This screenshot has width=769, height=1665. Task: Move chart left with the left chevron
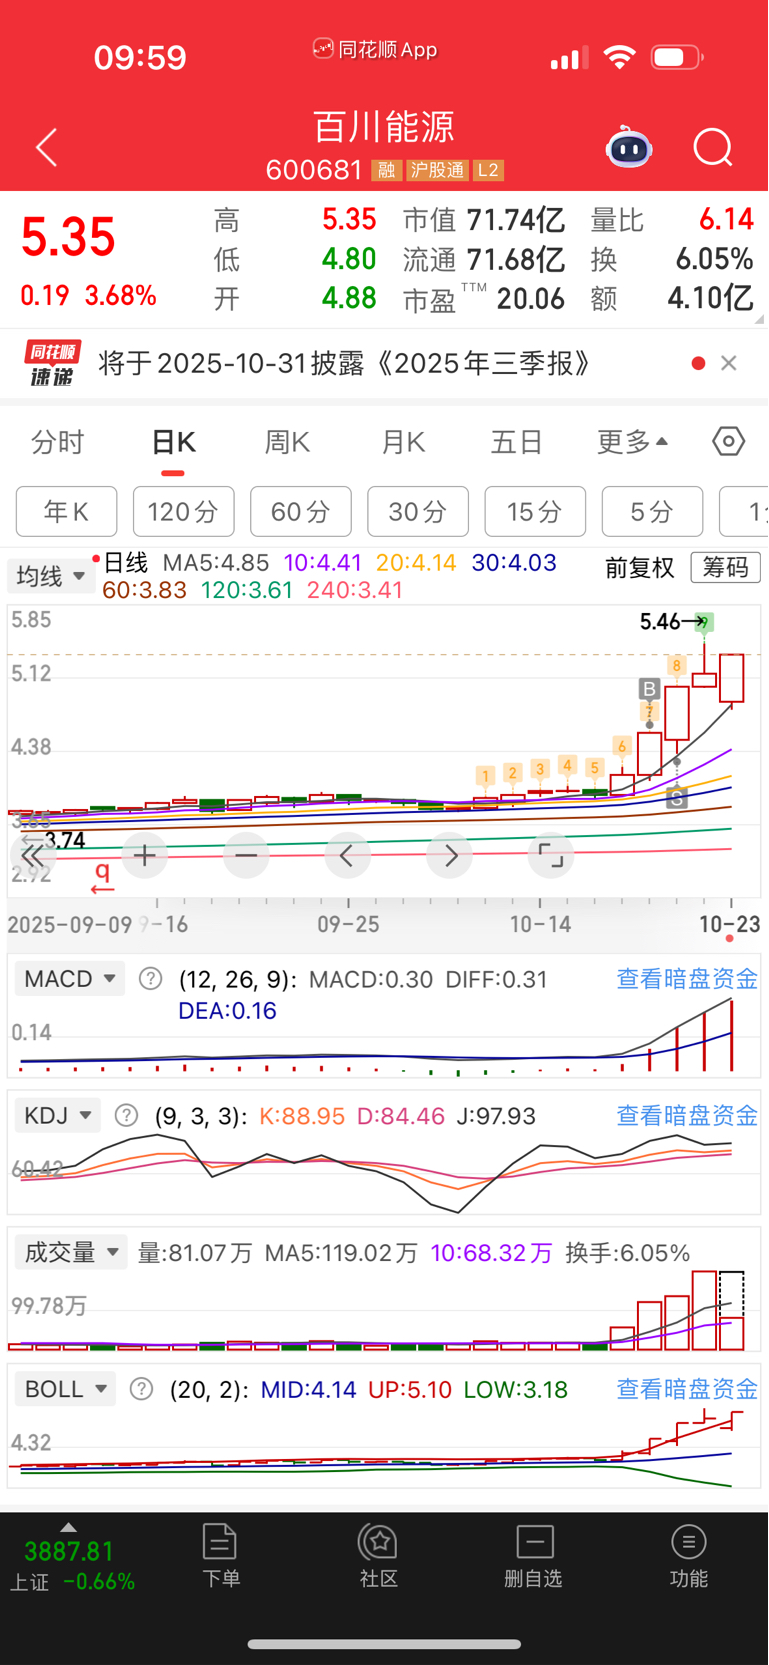pos(347,855)
